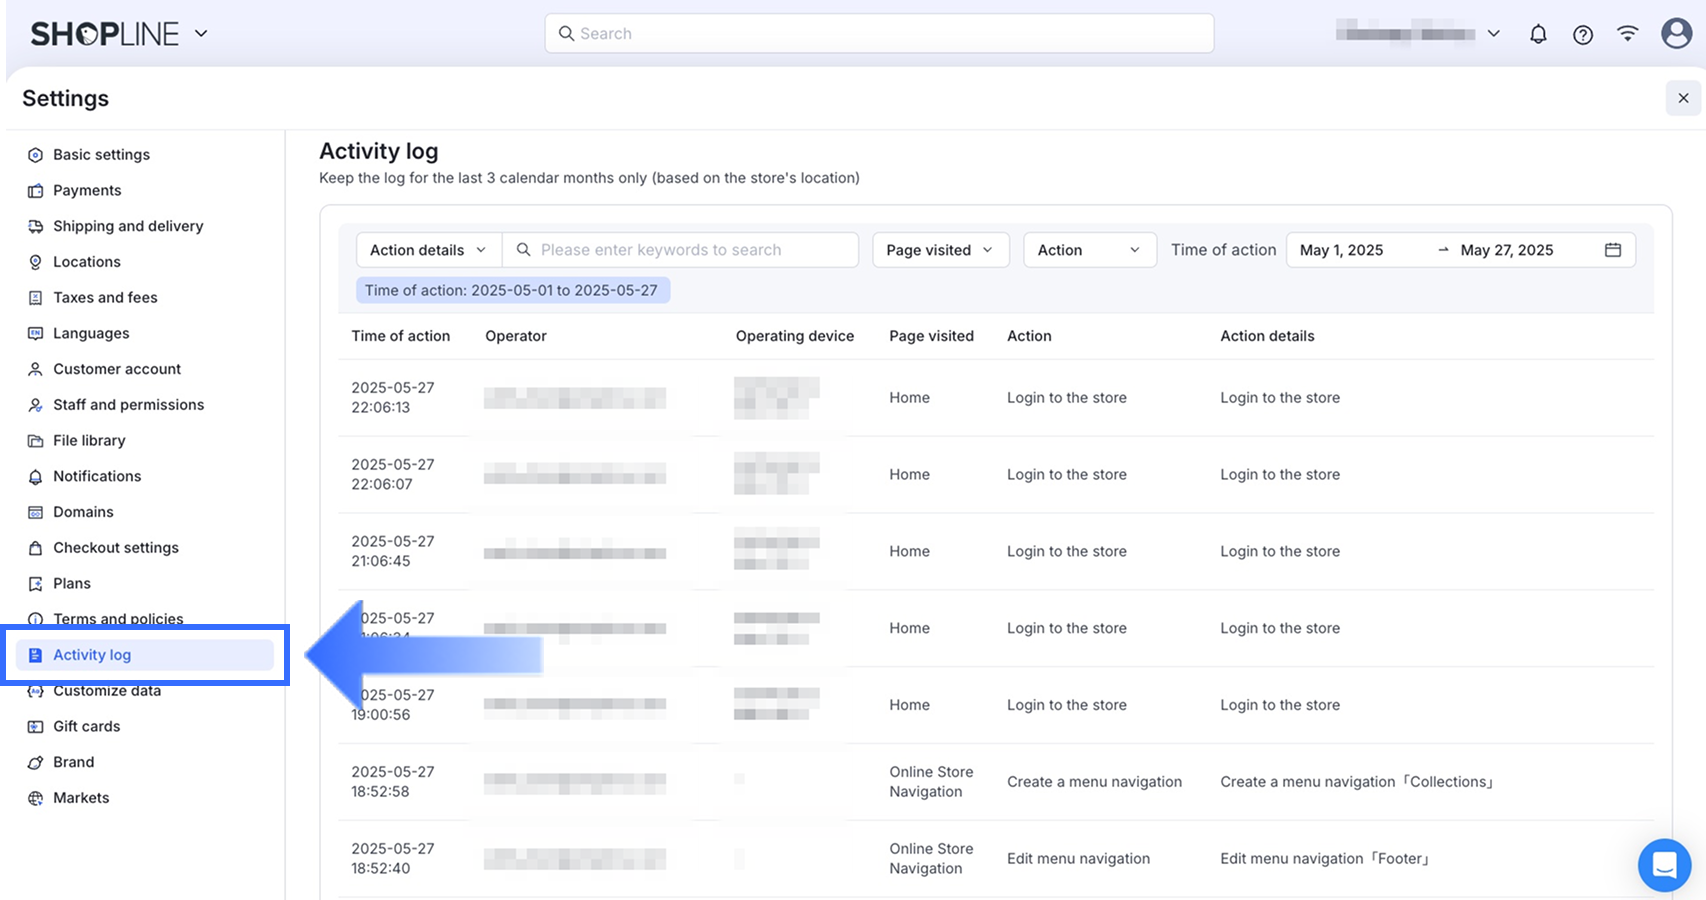Open the SHOPLINE logo dropdown arrow
The image size is (1706, 900).
pyautogui.click(x=201, y=33)
